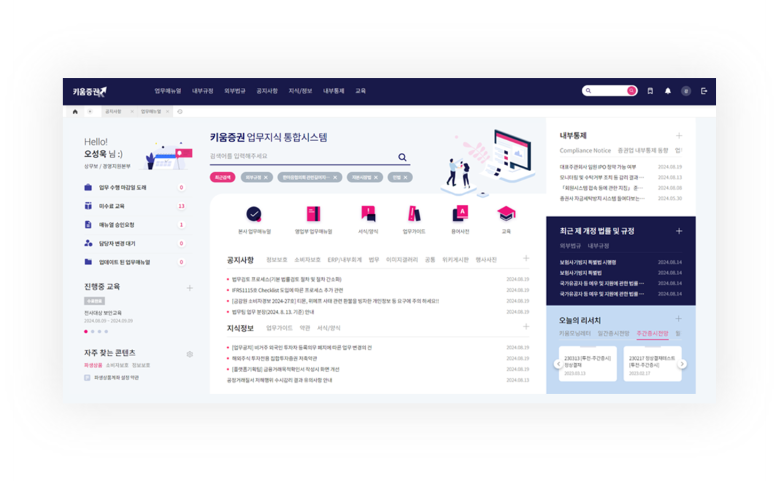
Task: Open 업무 수행 마감일 도래 item
Action: point(135,187)
